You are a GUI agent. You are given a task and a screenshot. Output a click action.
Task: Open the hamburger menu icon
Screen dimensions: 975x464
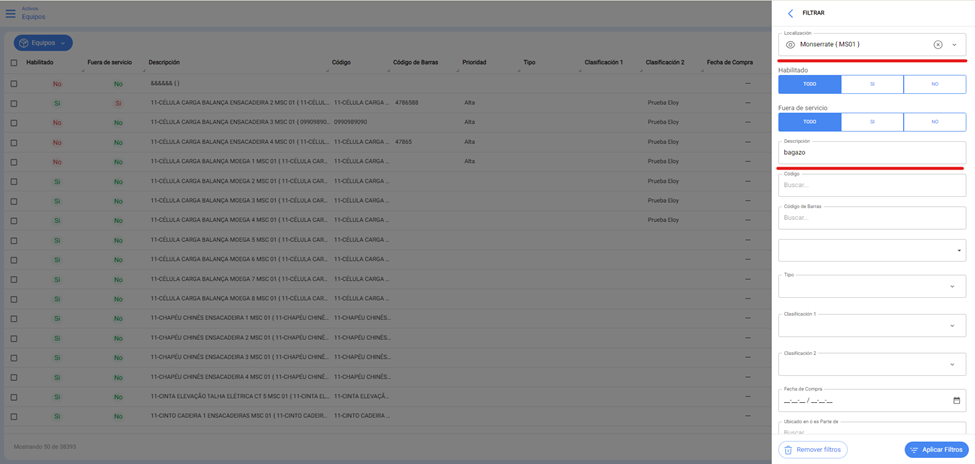click(x=11, y=13)
